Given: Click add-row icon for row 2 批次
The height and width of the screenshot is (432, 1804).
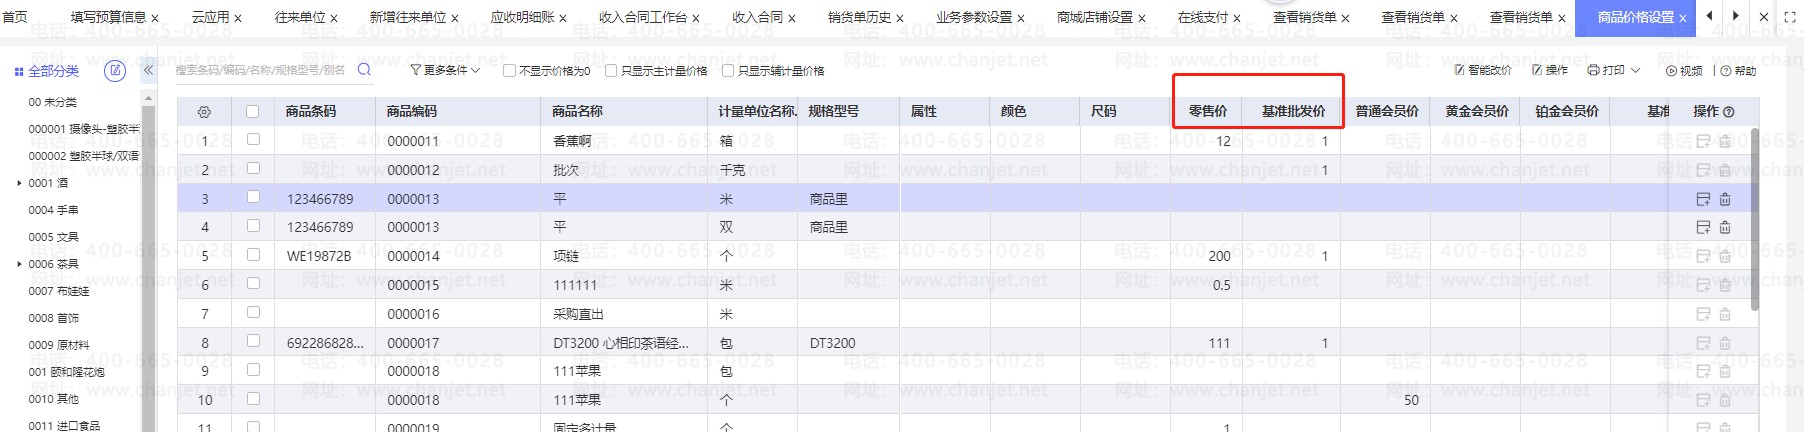Looking at the screenshot, I should (1704, 170).
